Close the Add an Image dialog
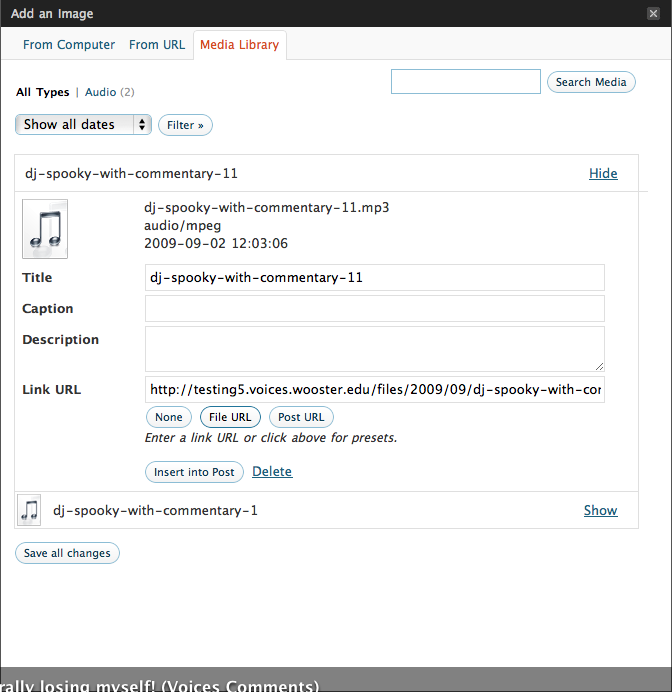This screenshot has width=672, height=692. point(653,13)
